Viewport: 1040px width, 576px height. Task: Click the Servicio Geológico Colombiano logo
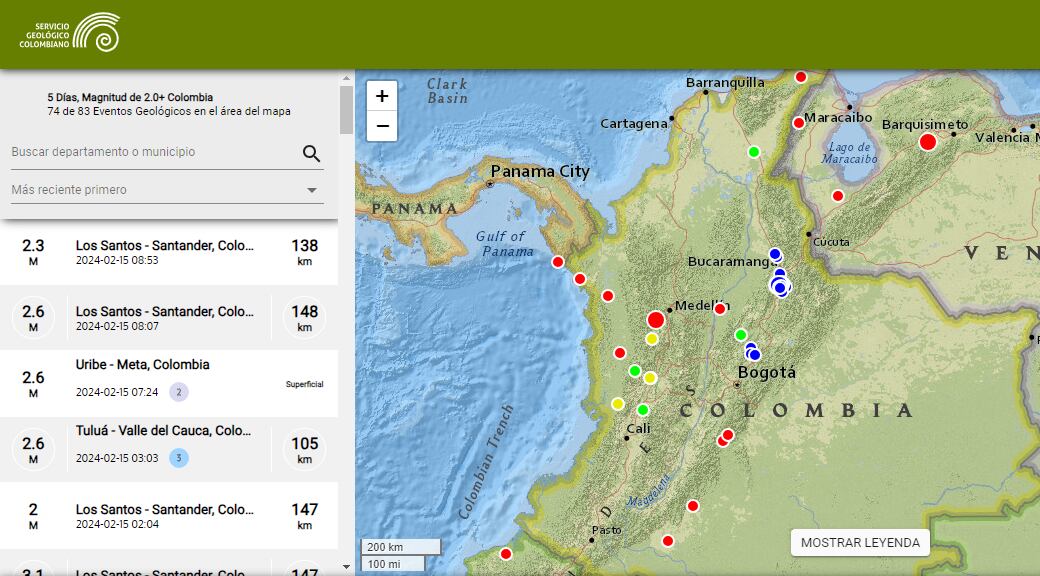[x=70, y=32]
